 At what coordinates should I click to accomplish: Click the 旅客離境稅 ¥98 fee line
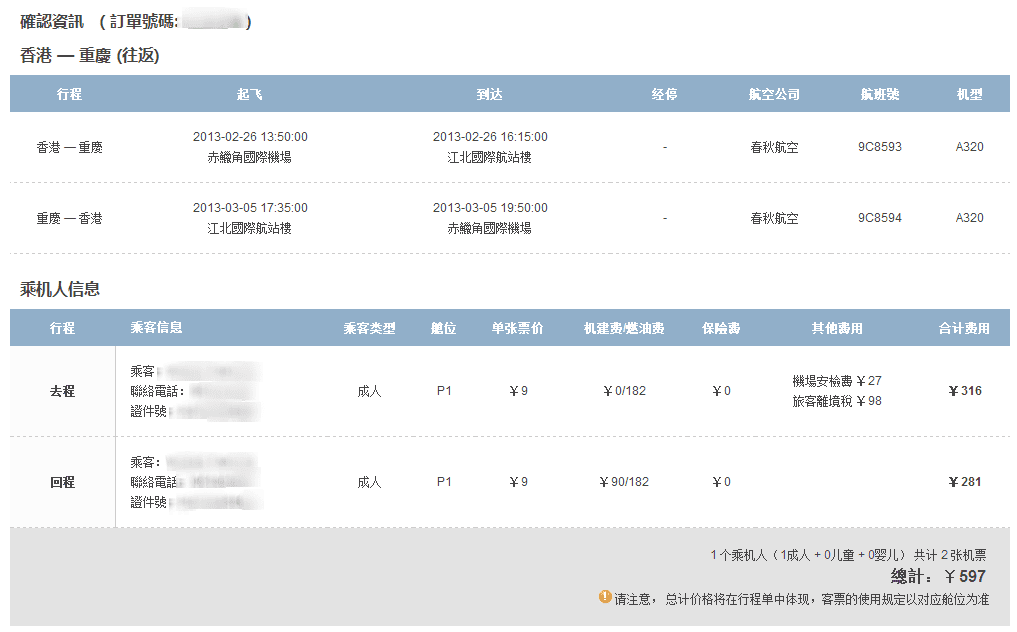(836, 401)
